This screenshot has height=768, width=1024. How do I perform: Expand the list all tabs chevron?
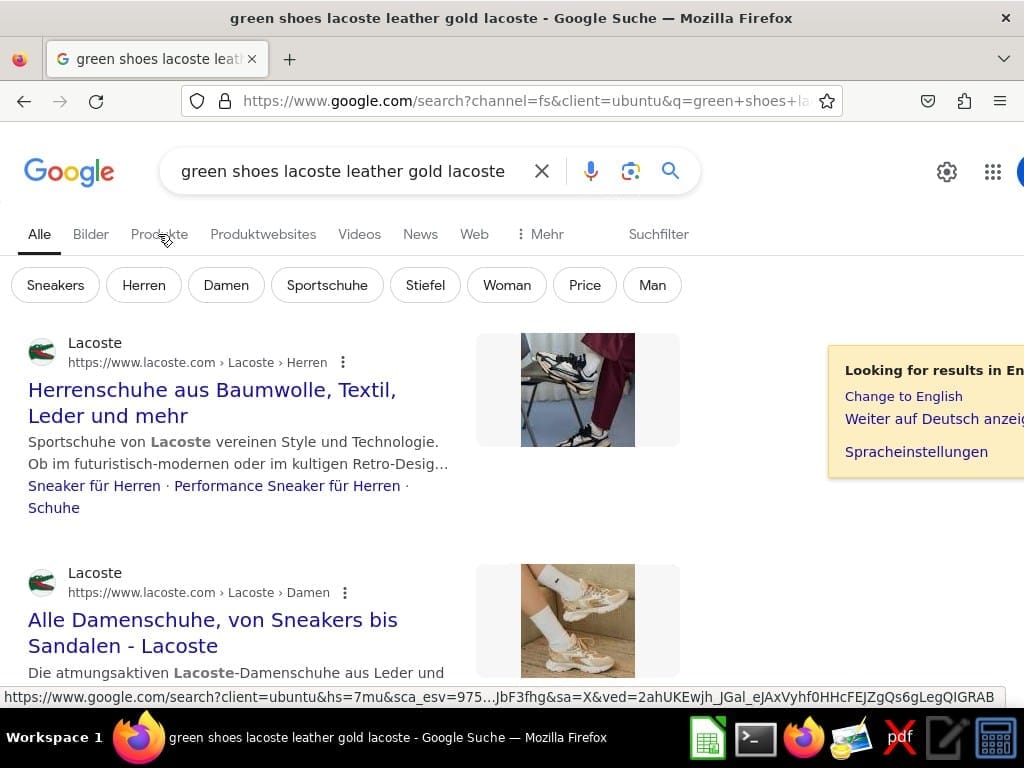[x=1004, y=59]
